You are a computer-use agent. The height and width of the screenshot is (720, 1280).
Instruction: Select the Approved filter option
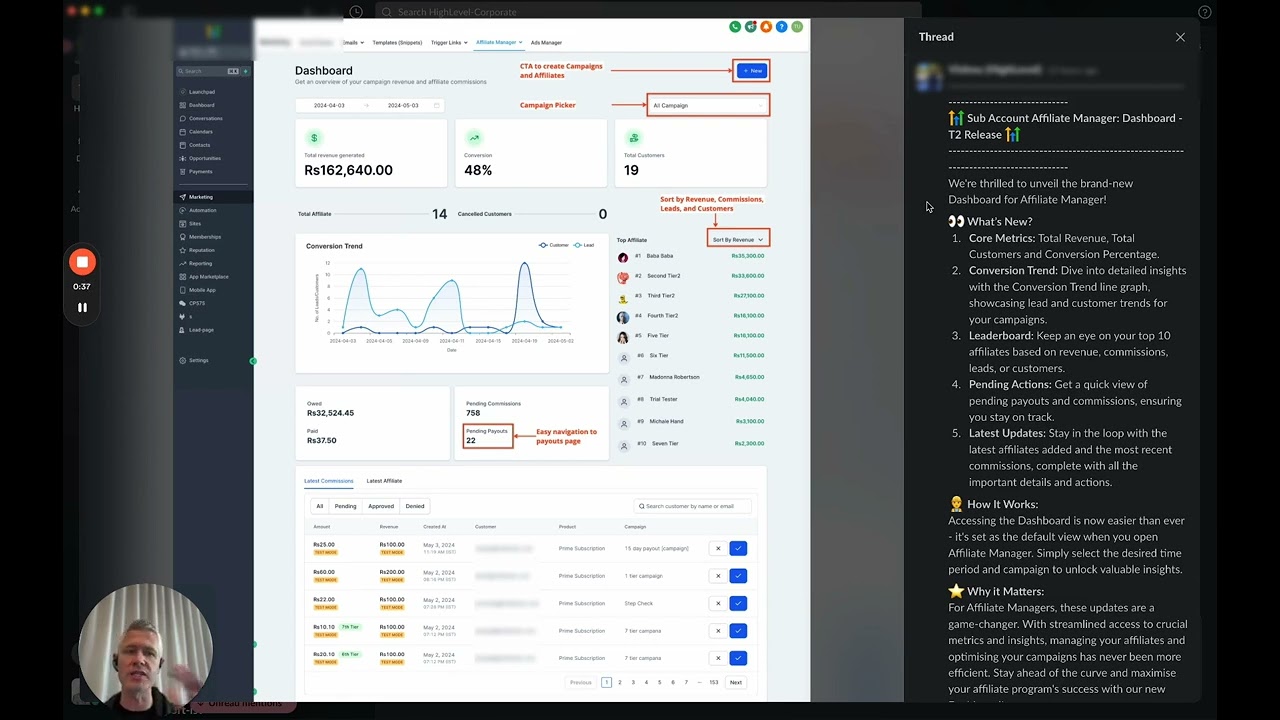click(381, 506)
